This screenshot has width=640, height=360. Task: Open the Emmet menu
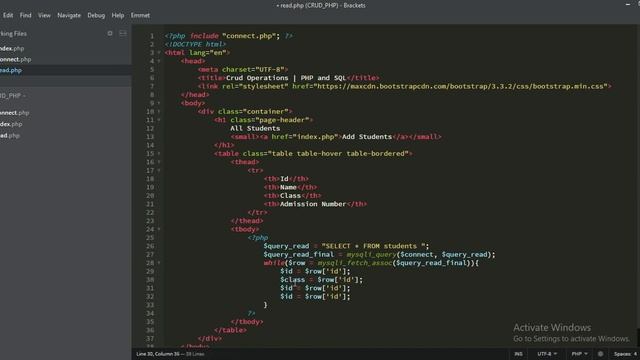pos(140,15)
